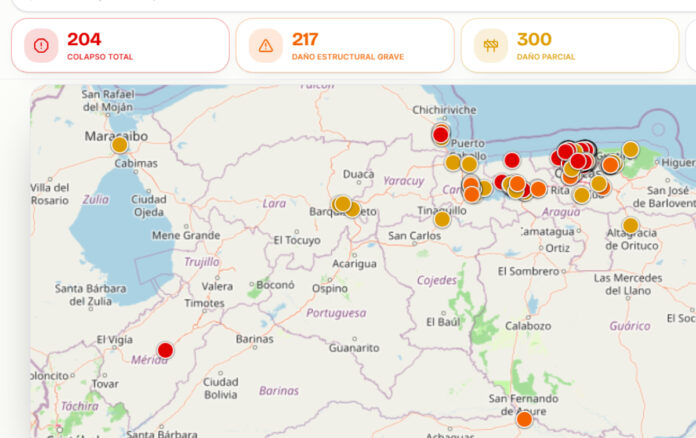Open the 300 Daño Parcial card
This screenshot has height=438, width=696.
coord(570,45)
